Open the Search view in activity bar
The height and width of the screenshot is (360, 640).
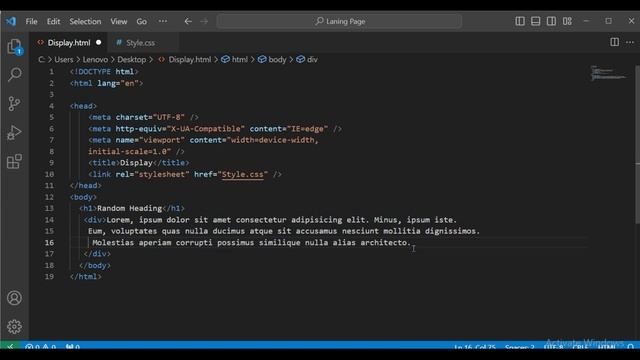15,74
